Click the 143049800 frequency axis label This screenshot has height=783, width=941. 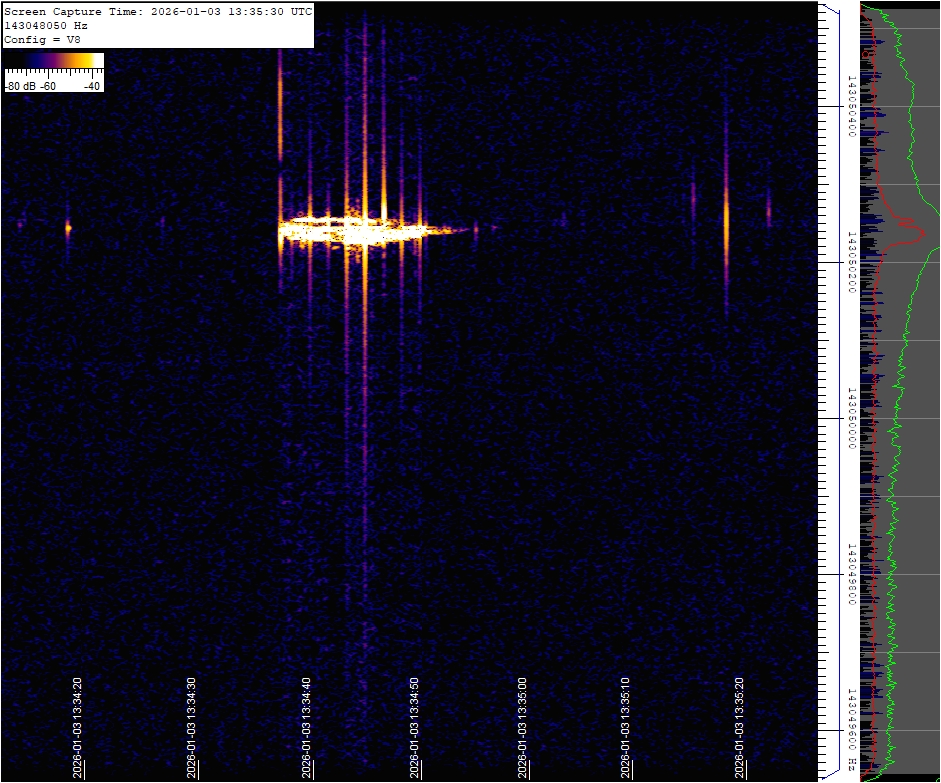(x=852, y=574)
